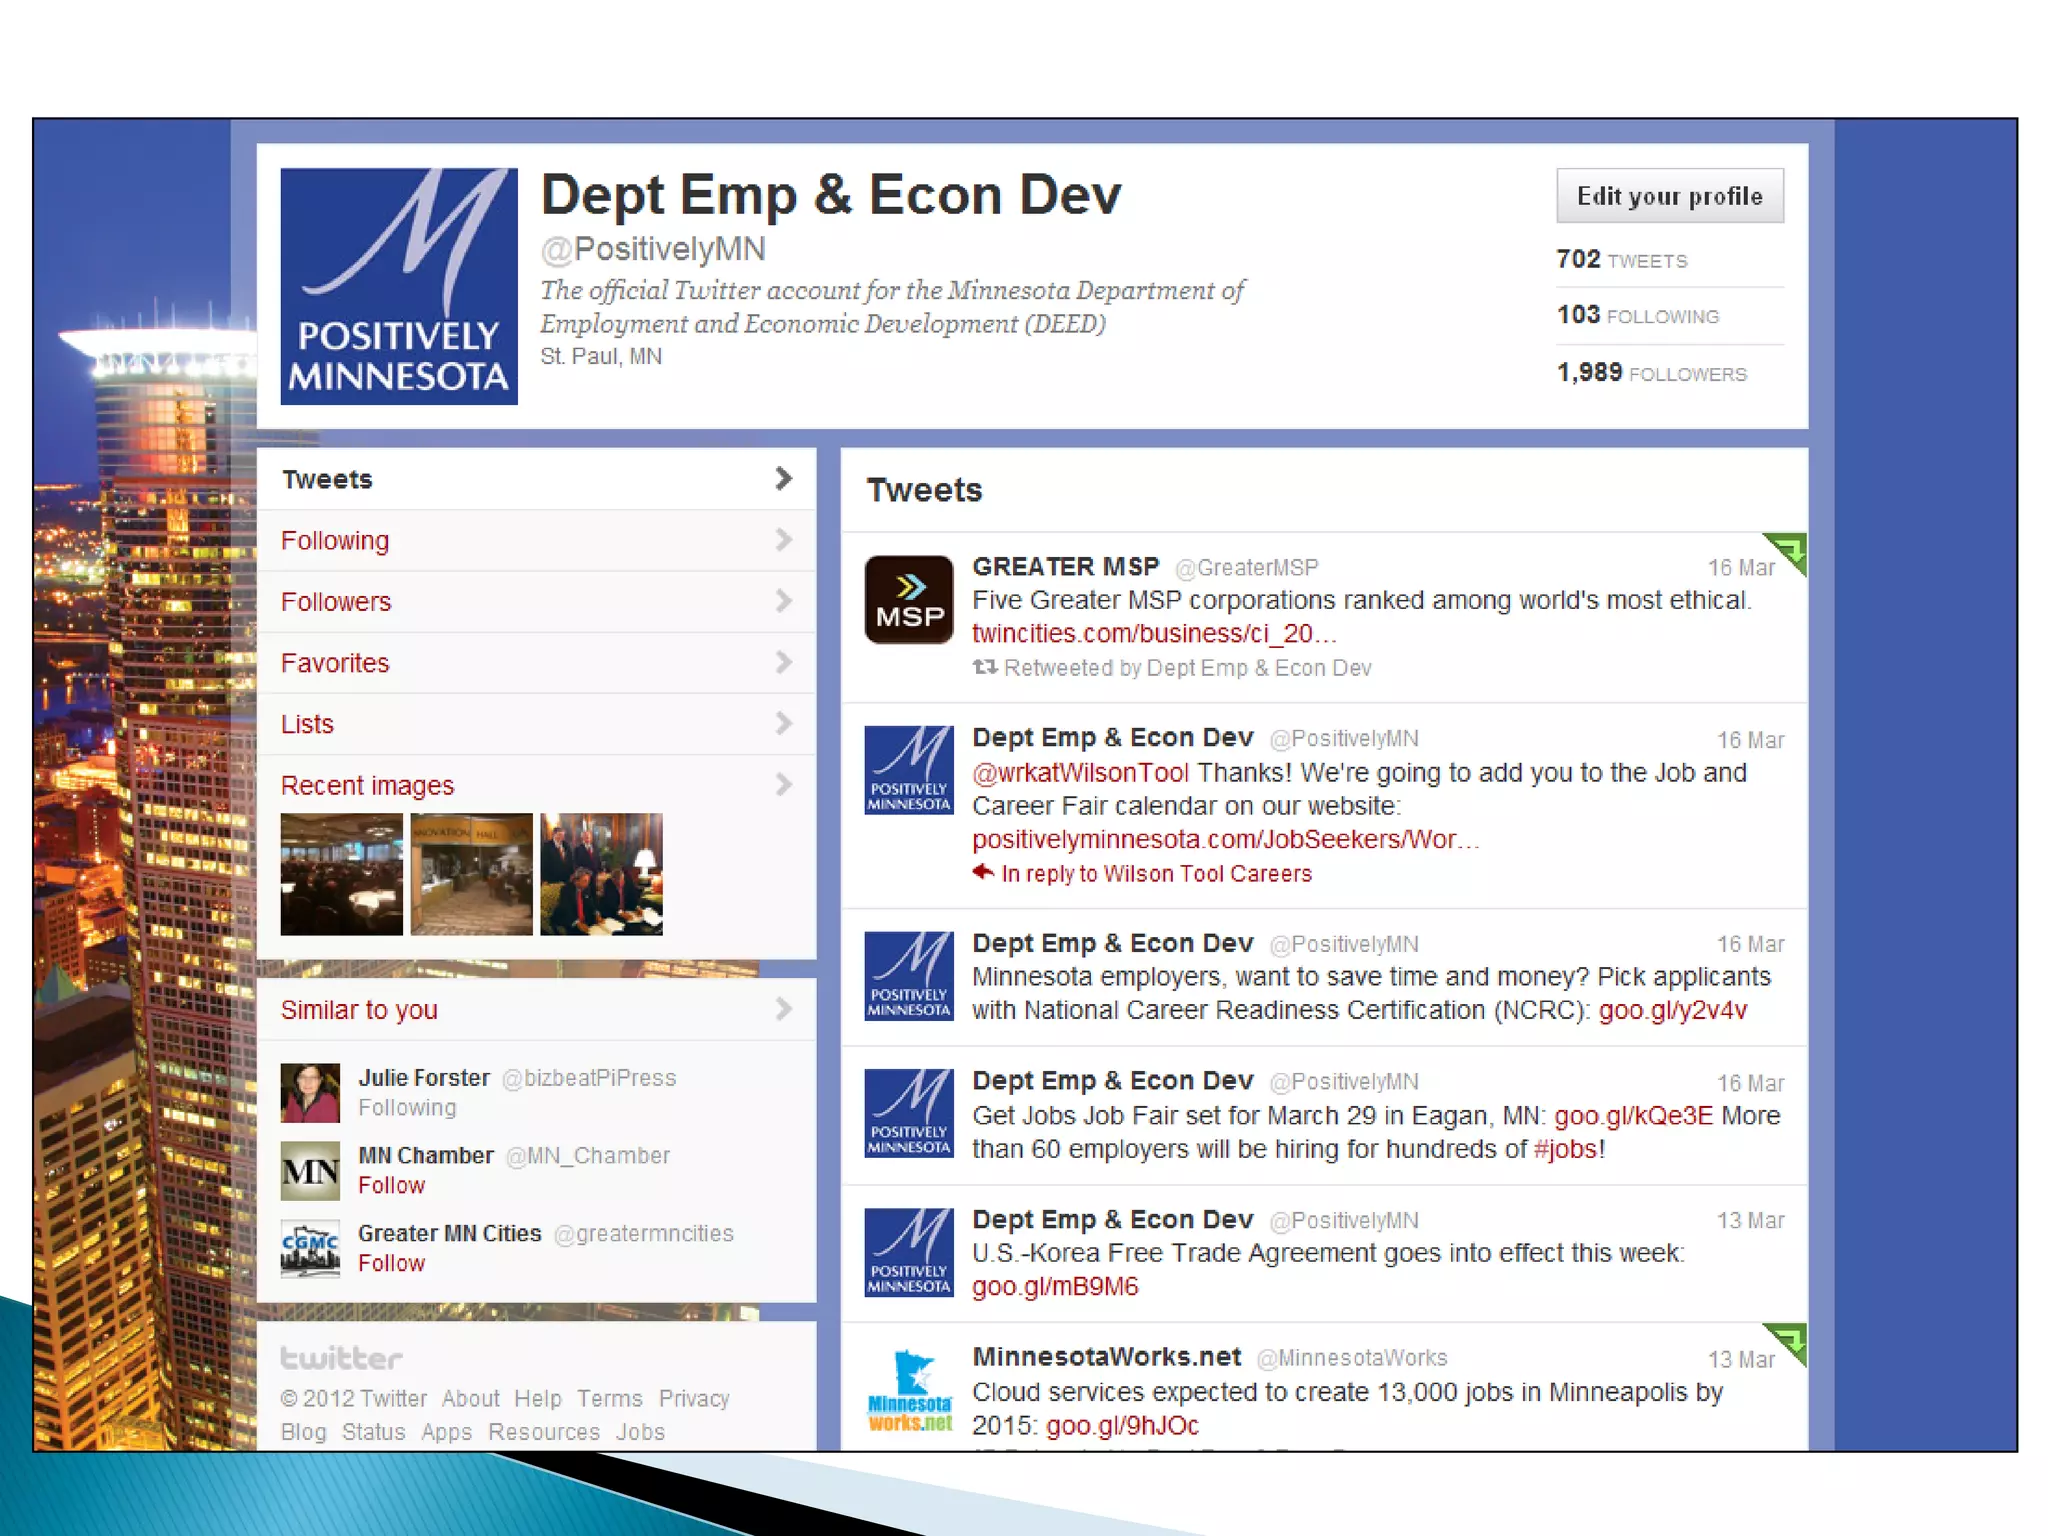Viewport: 2048px width, 1536px height.
Task: Click the MinnesotaWorks.net avatar icon
Action: [x=908, y=1391]
